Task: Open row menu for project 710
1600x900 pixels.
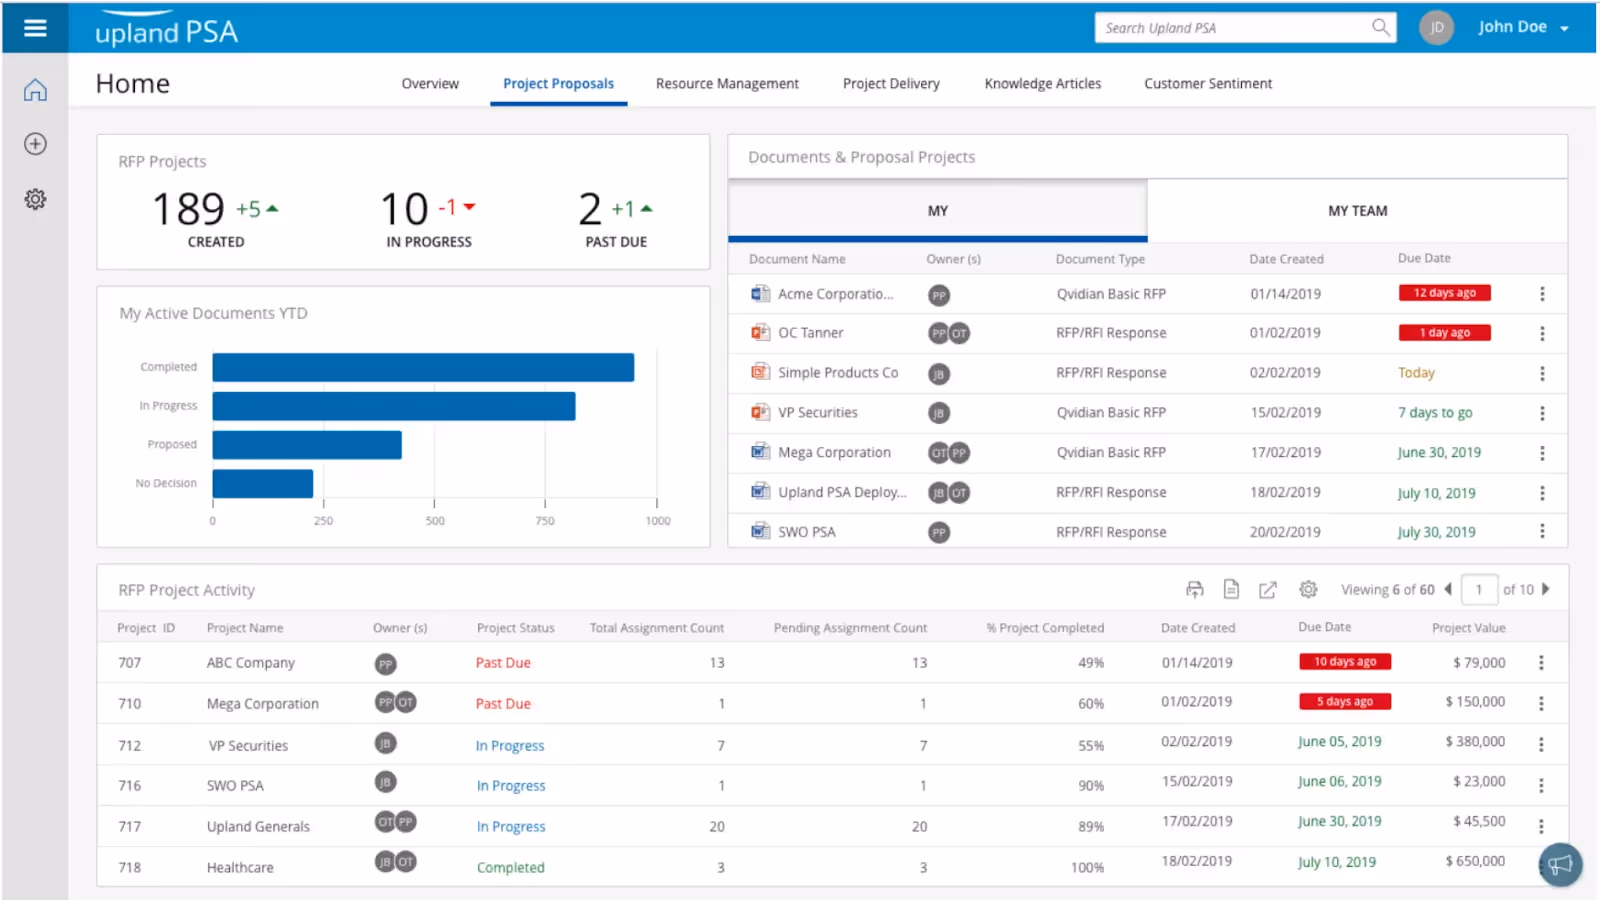Action: (1541, 704)
